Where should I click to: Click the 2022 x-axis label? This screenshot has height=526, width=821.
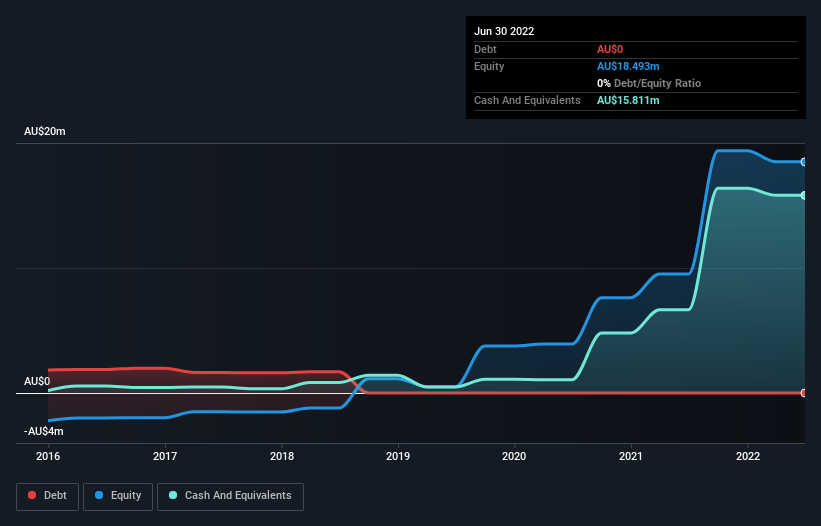click(748, 456)
